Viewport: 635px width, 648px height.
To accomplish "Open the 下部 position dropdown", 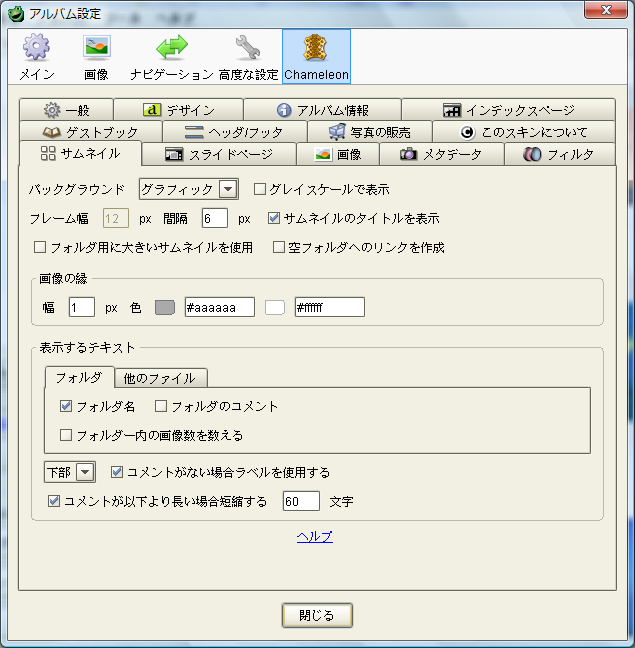I will click(x=70, y=472).
